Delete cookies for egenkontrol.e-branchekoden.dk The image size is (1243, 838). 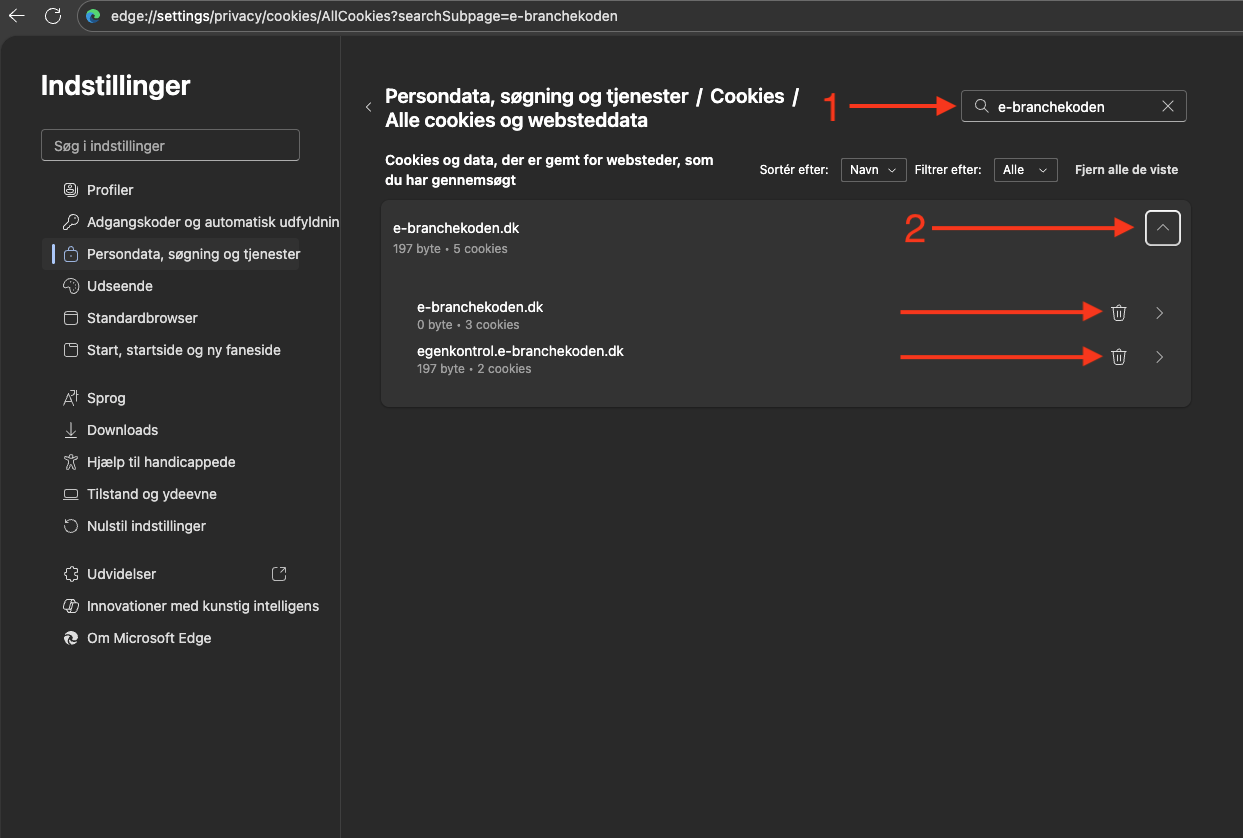coord(1118,357)
